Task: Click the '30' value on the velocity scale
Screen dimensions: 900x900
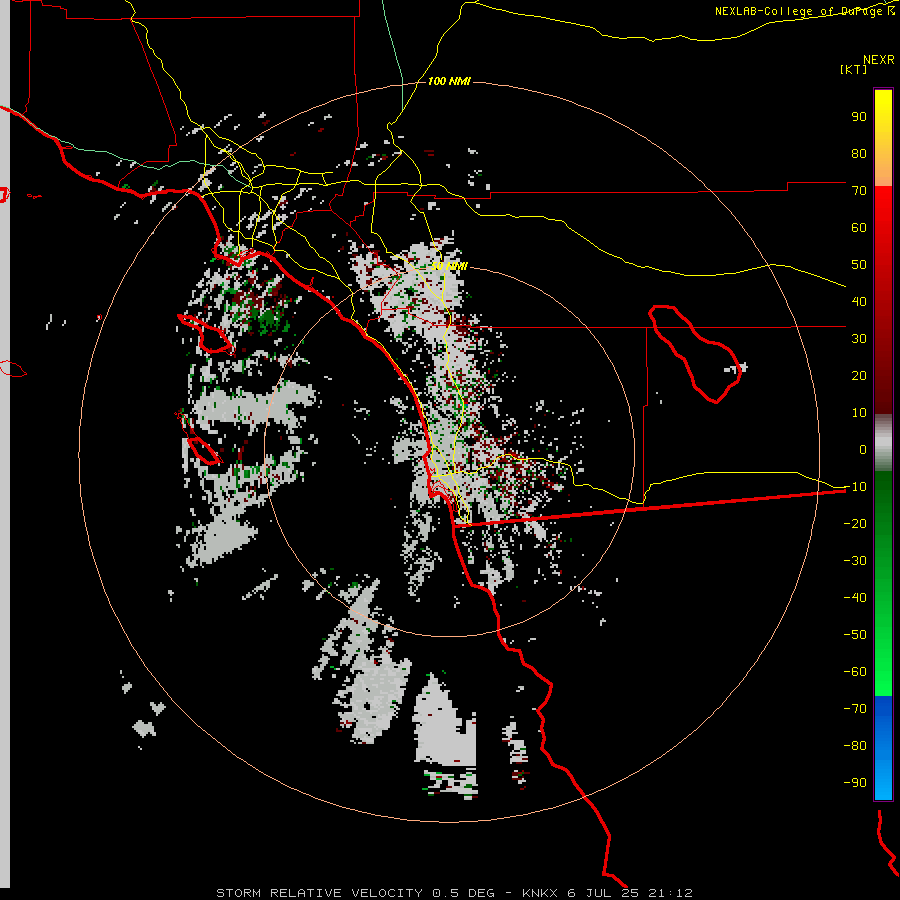Action: point(859,339)
